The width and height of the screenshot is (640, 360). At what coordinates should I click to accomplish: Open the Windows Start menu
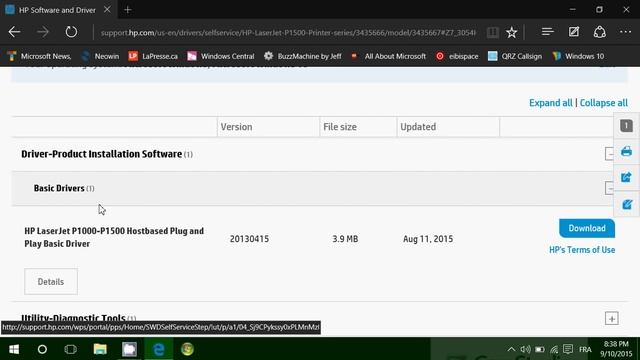tap(14, 349)
